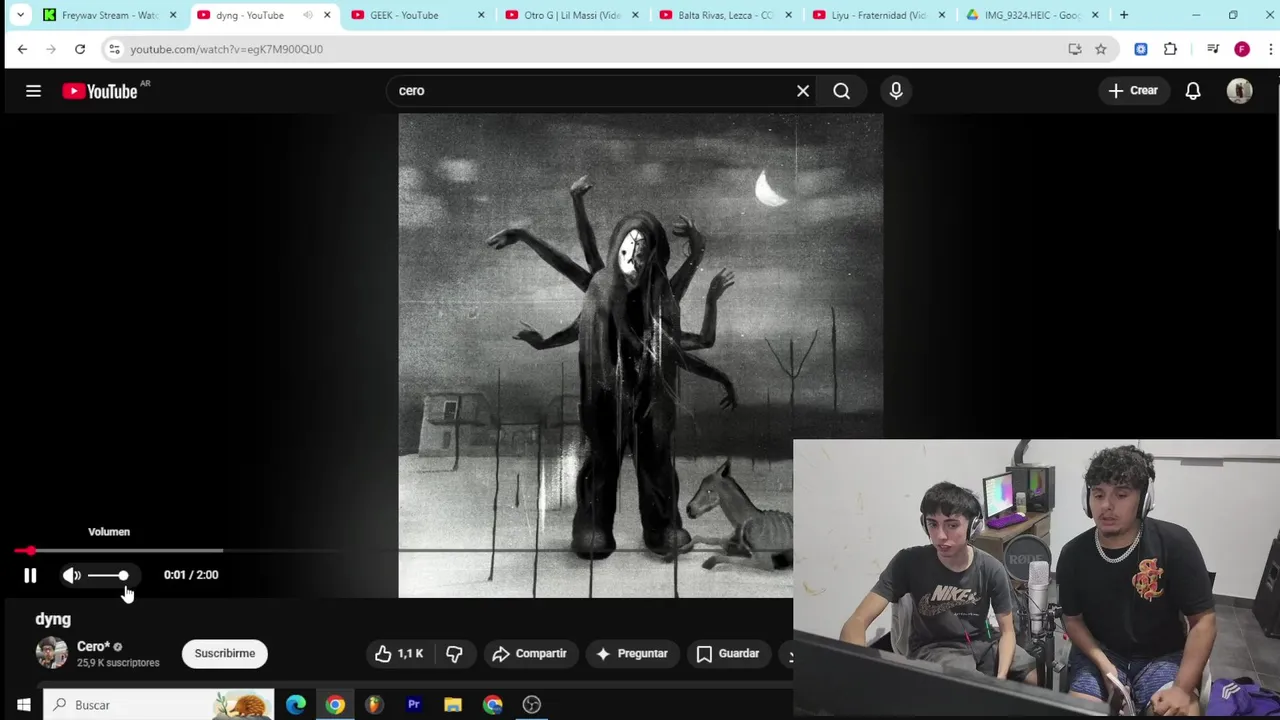Image resolution: width=1280 pixels, height=720 pixels.
Task: Bookmark this page with the star
Action: pos(1101,49)
